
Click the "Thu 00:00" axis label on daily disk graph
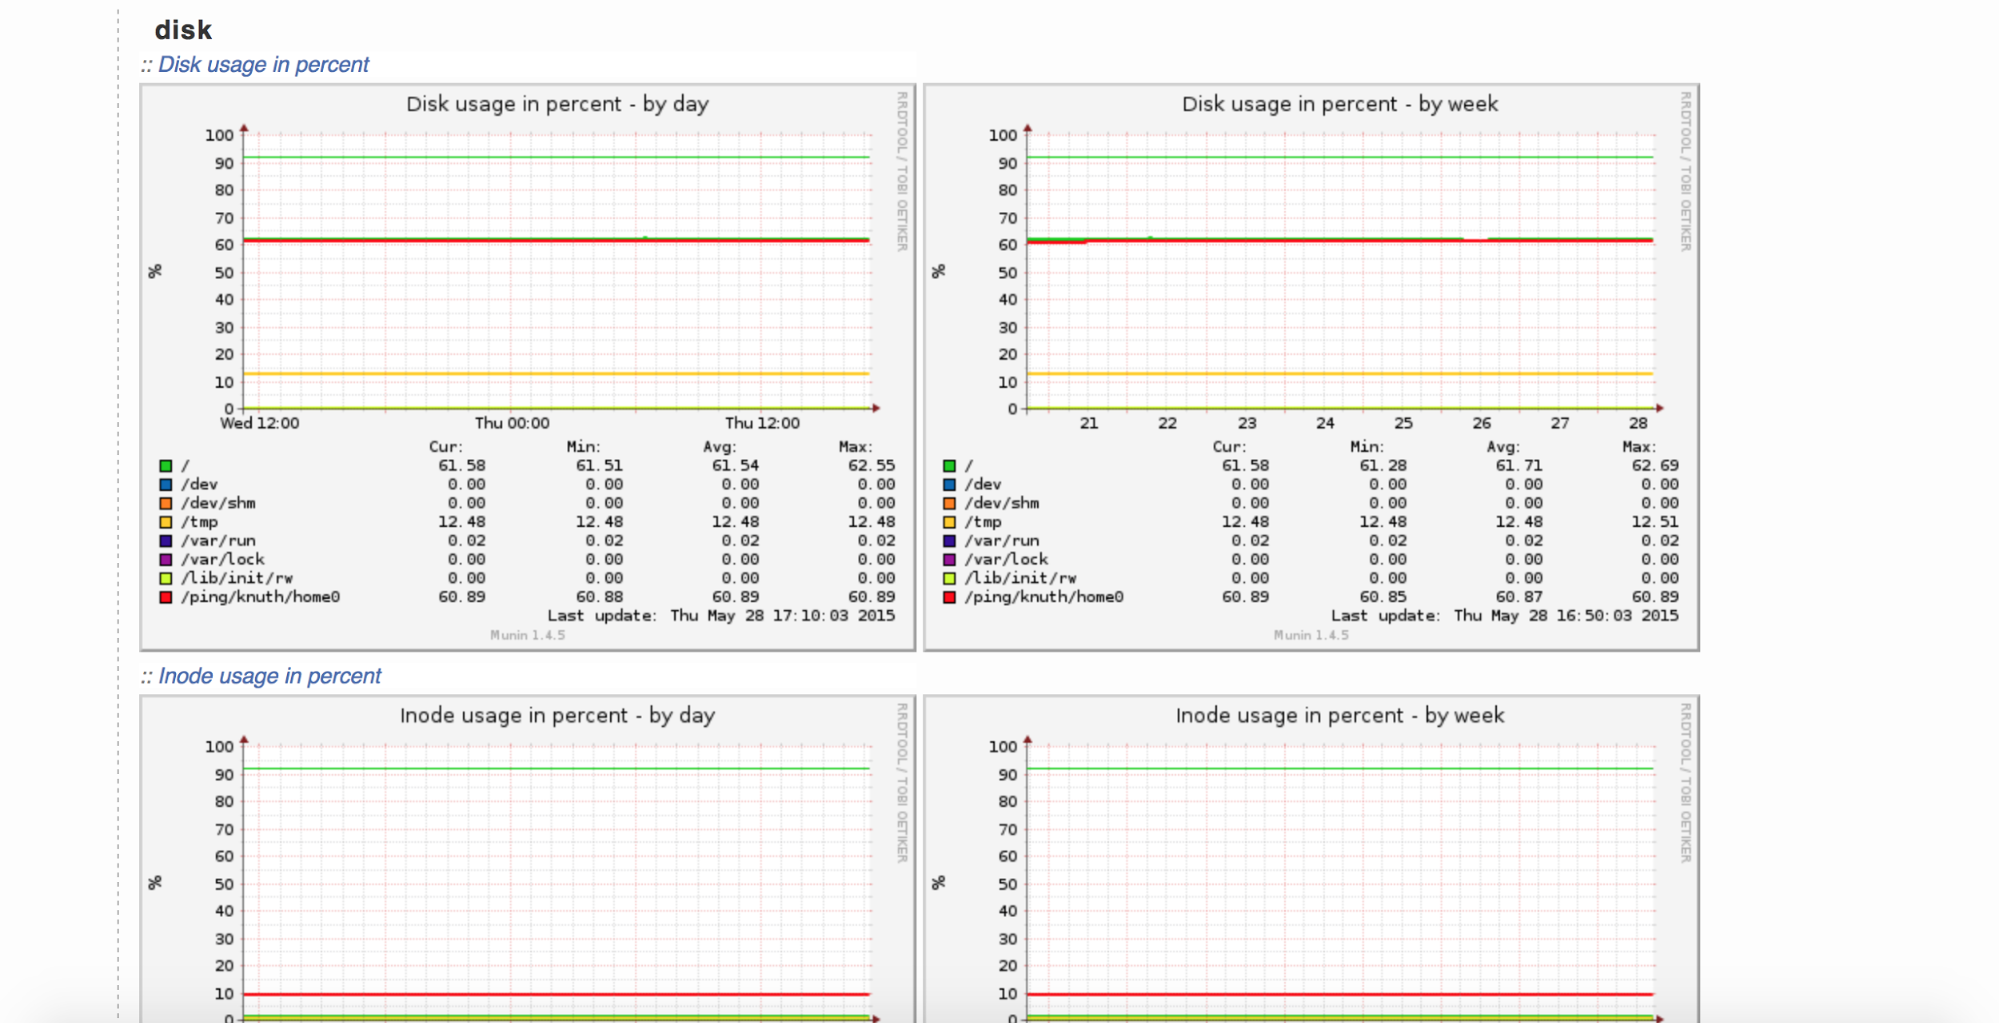point(512,423)
